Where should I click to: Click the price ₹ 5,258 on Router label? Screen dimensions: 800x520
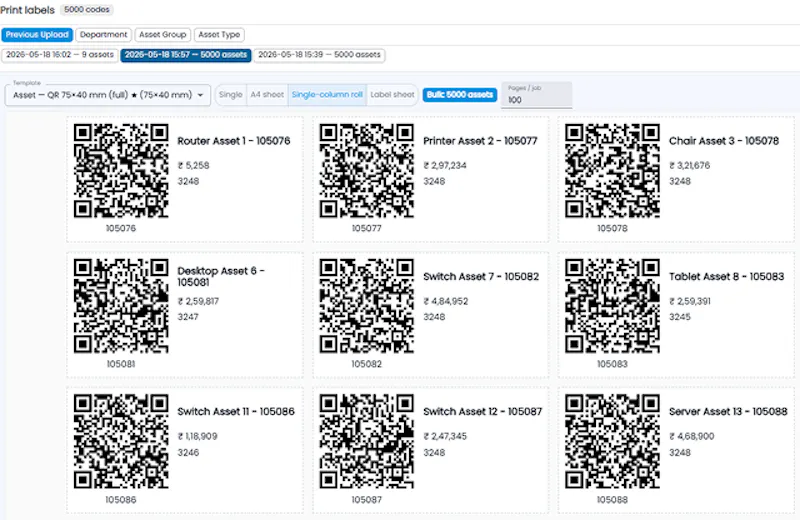pyautogui.click(x=193, y=165)
